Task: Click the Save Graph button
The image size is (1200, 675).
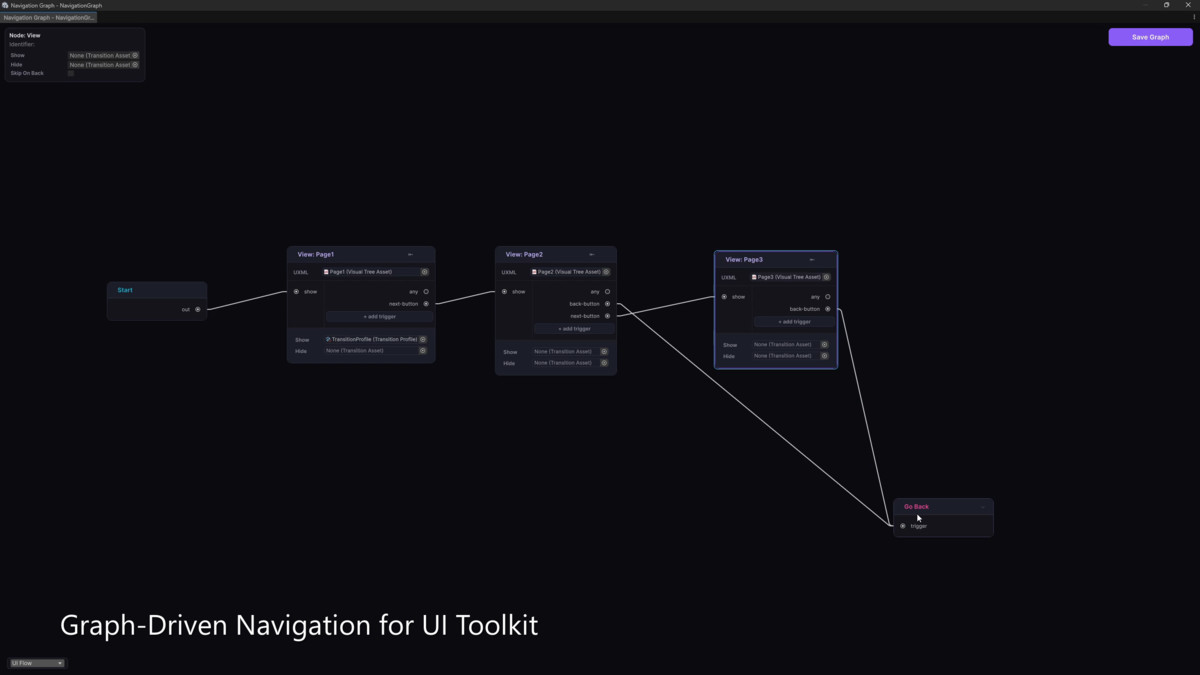Action: 1150,37
